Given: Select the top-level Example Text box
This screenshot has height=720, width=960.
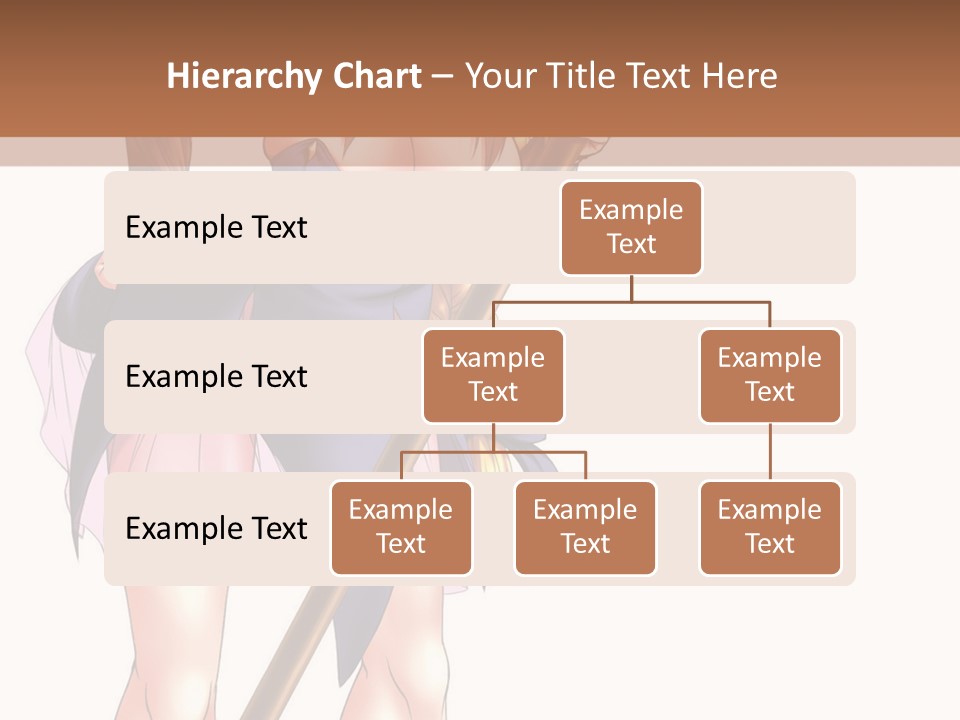Looking at the screenshot, I should (631, 228).
